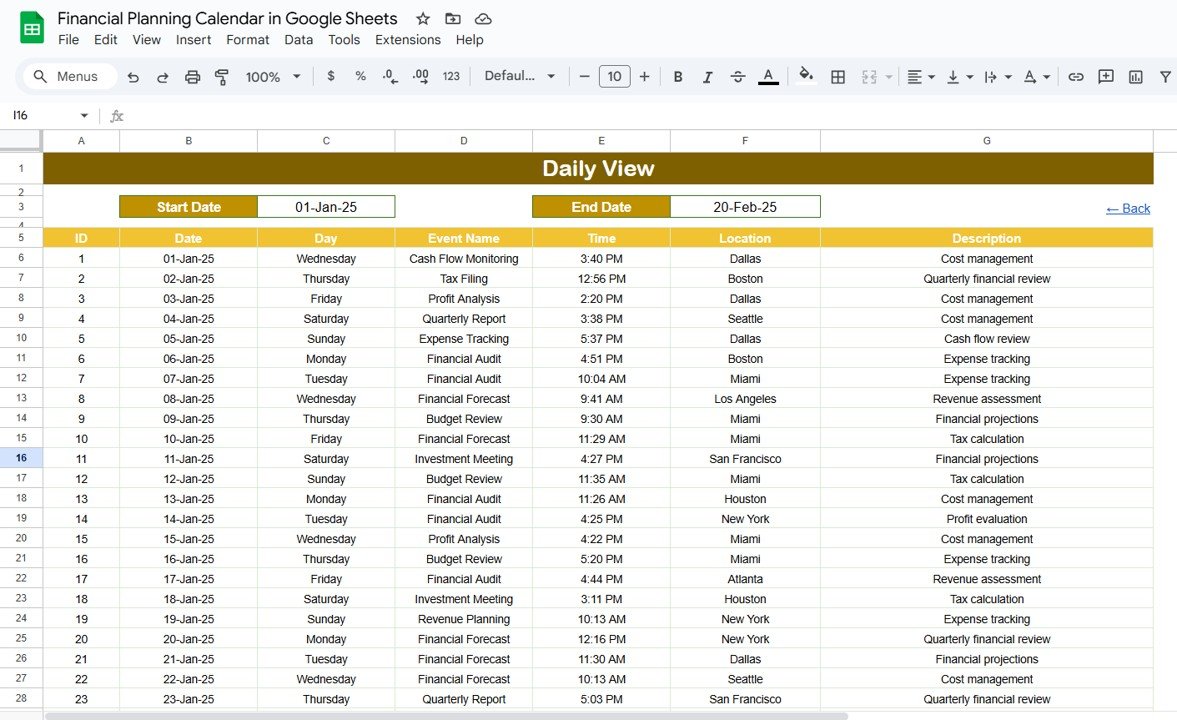Click the merge cells icon
This screenshot has height=720, width=1177.
pyautogui.click(x=869, y=77)
